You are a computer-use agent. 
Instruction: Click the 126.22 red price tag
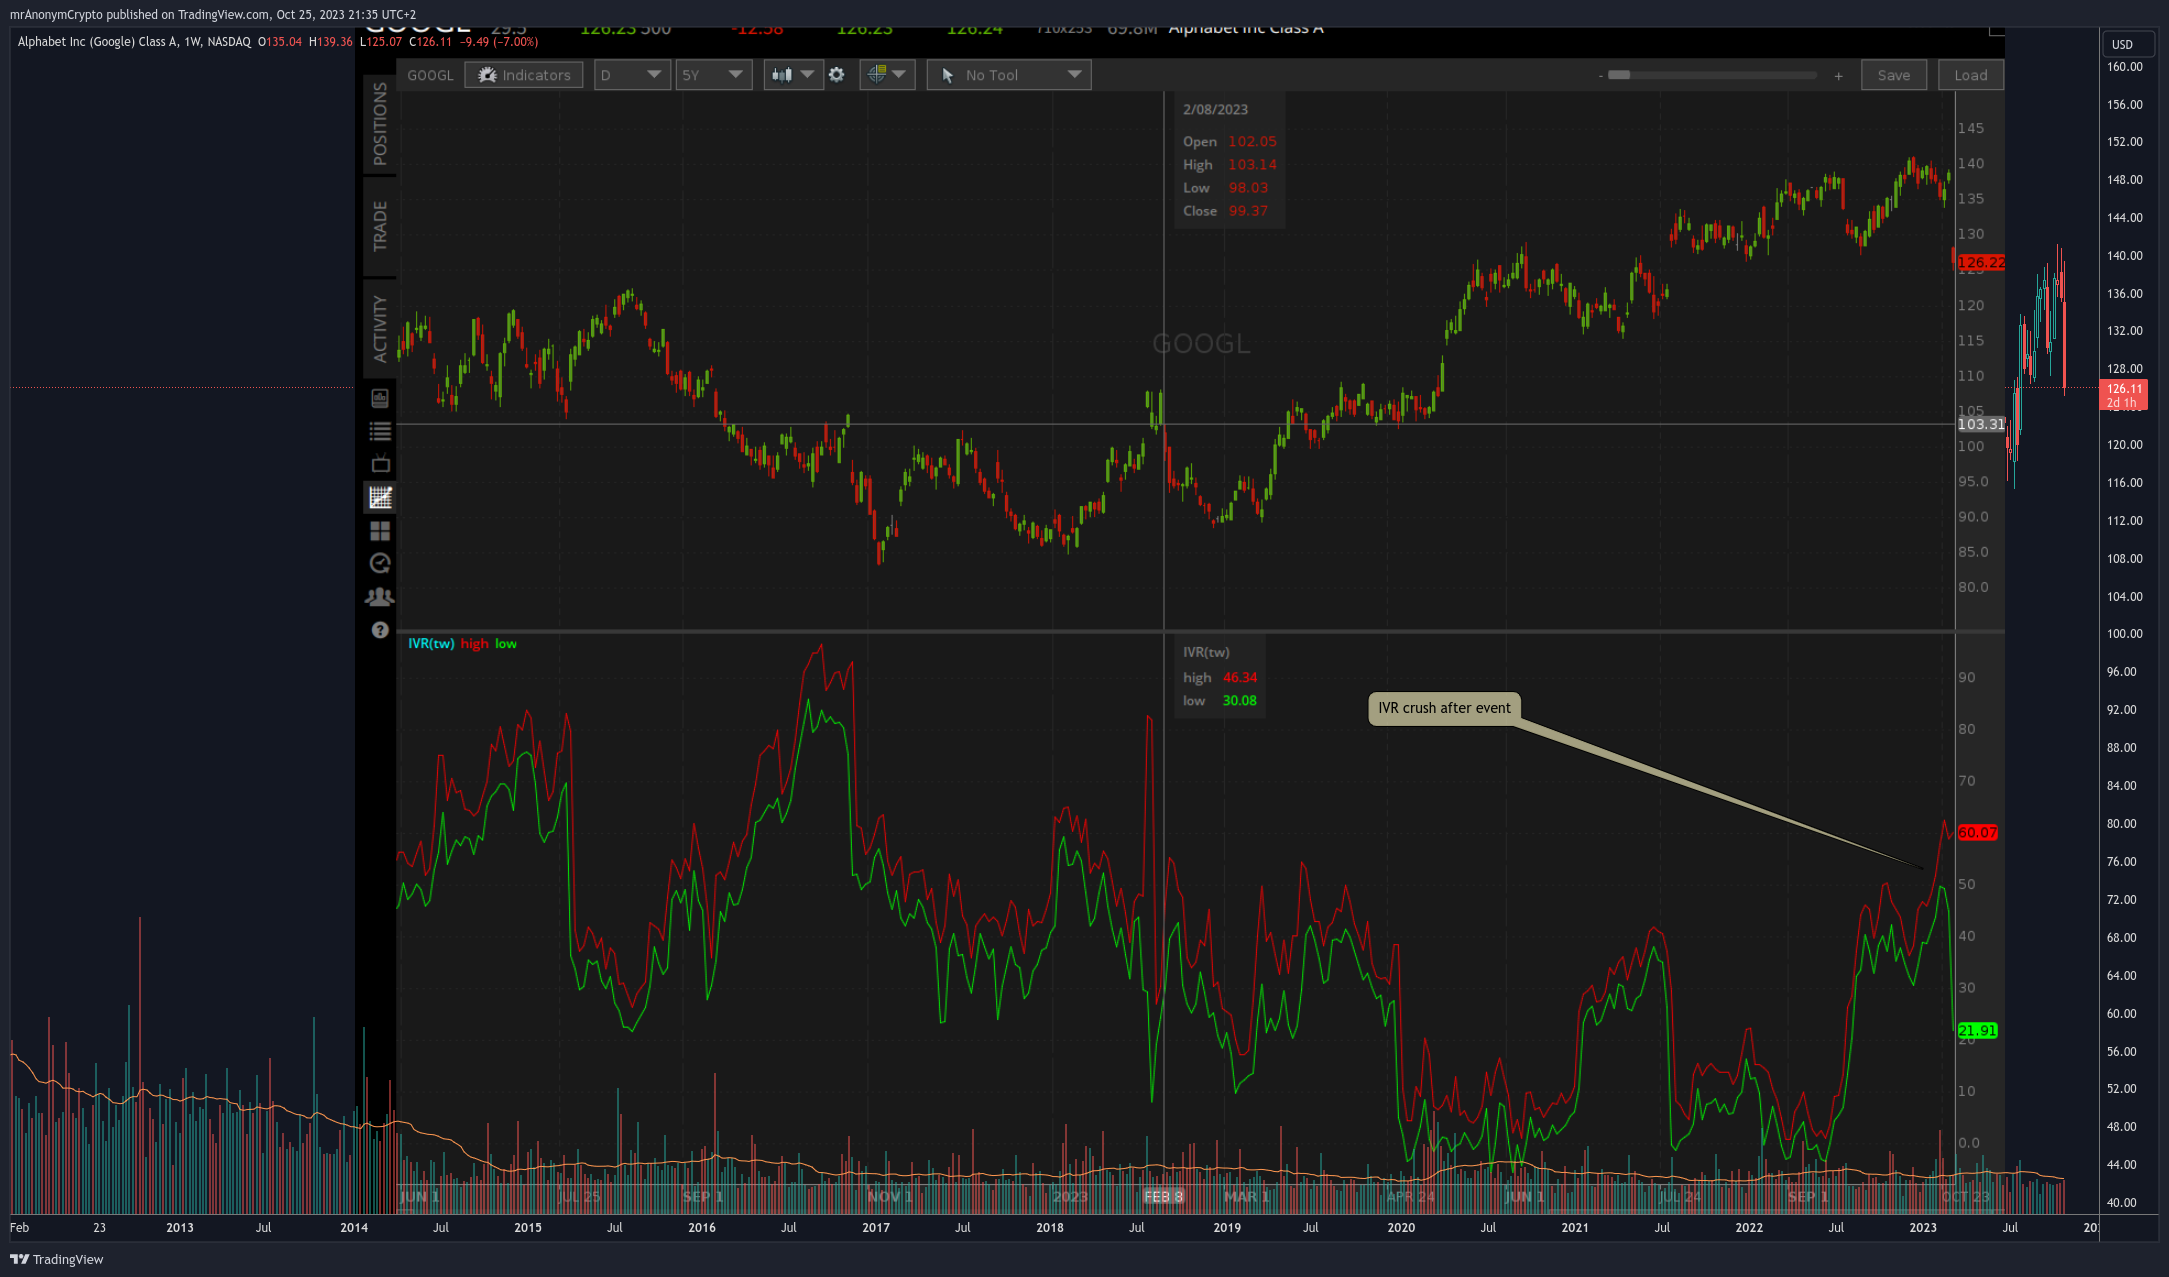[x=1980, y=262]
